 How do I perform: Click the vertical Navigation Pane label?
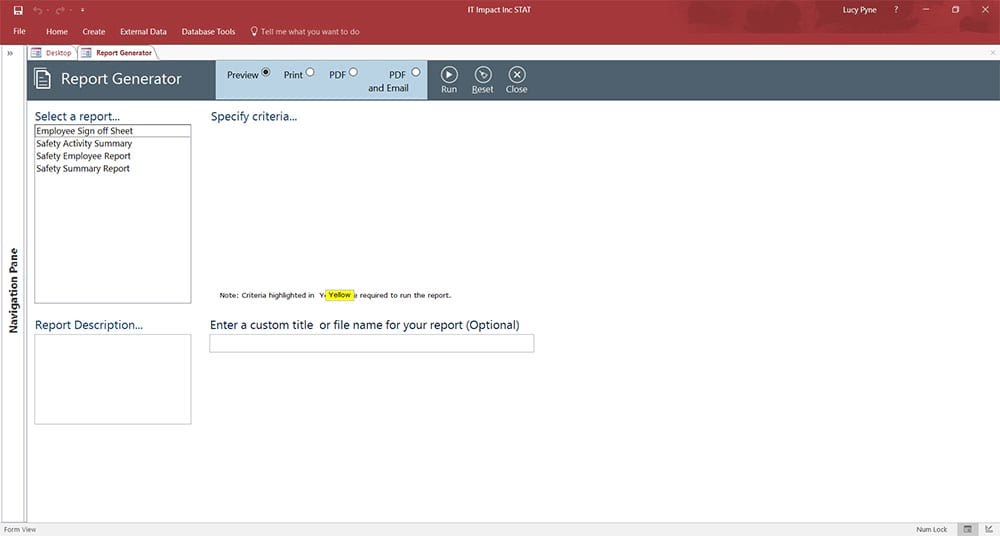(14, 290)
